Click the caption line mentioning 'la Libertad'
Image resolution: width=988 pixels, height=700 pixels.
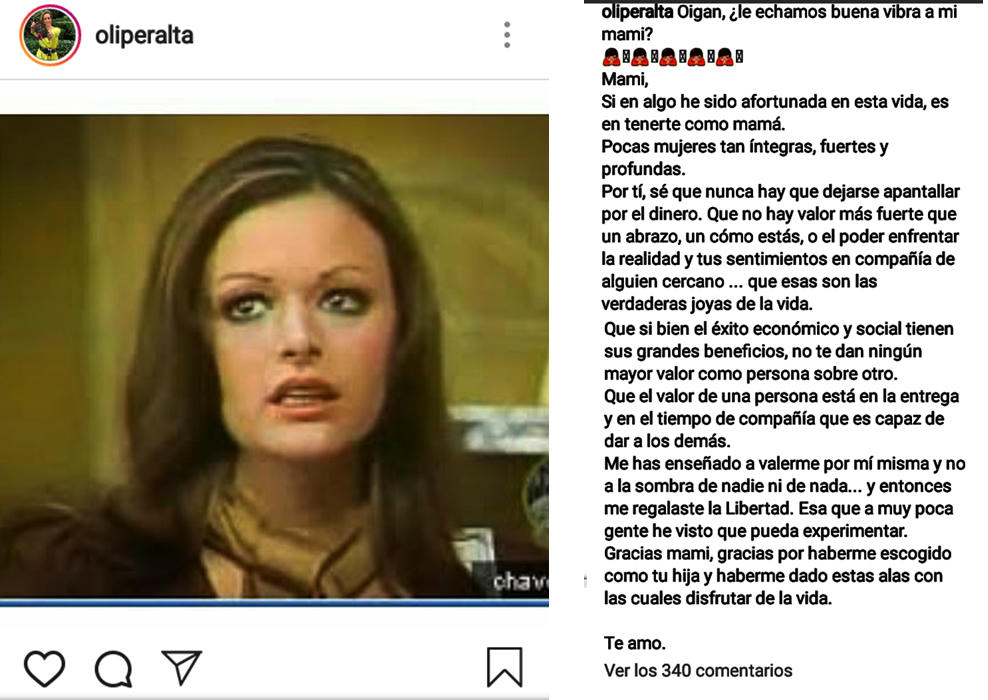tap(778, 509)
